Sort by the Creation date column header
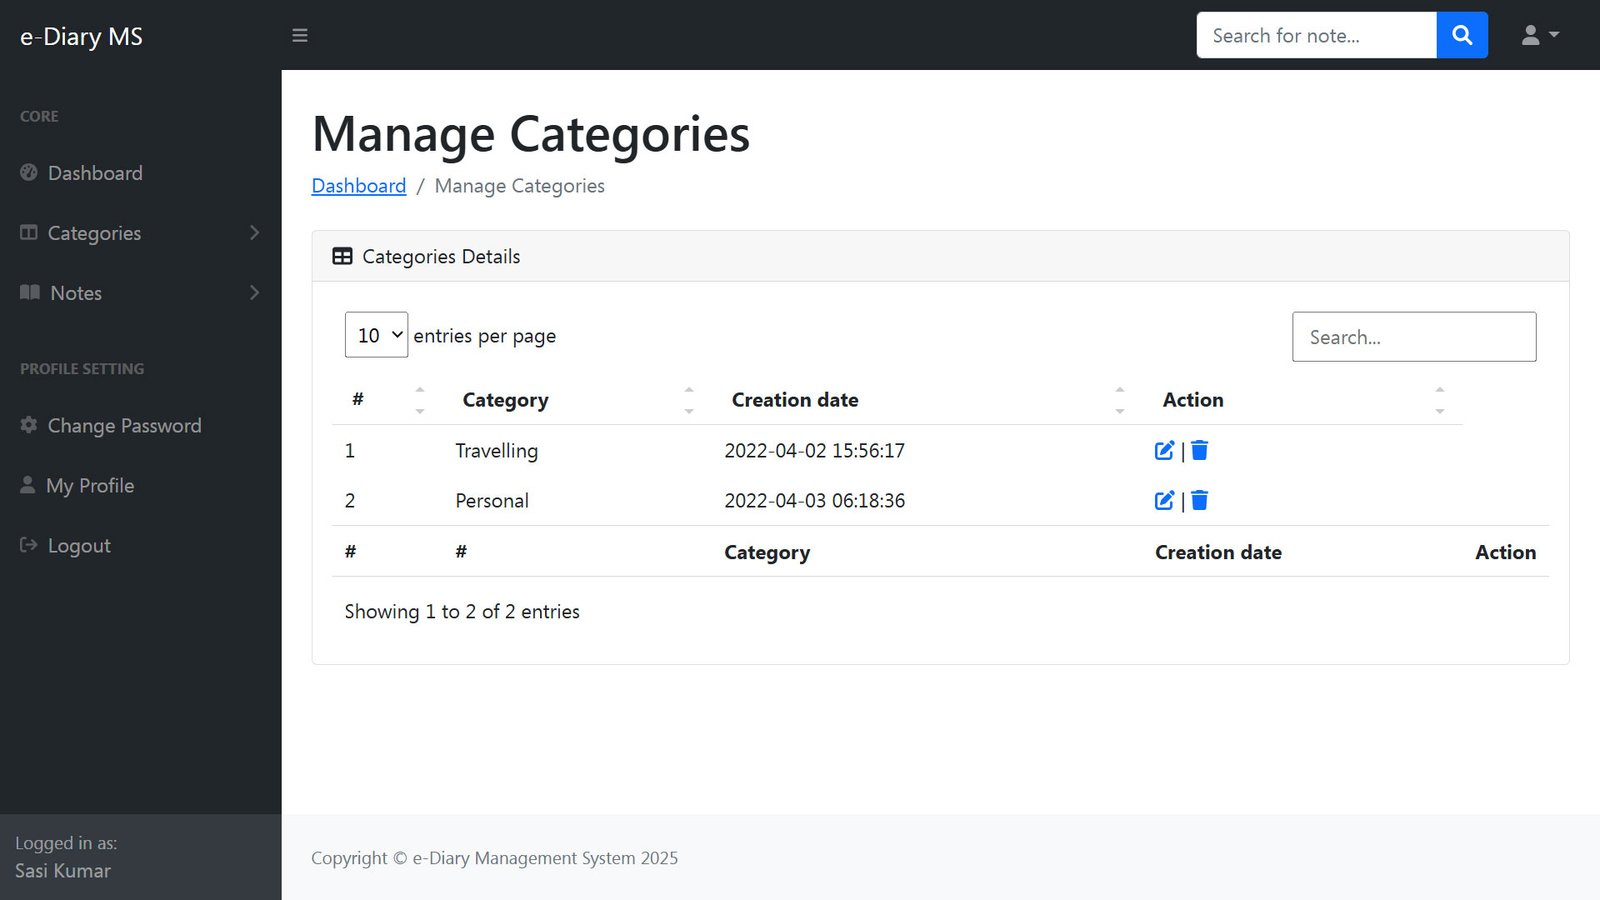1600x900 pixels. coord(927,400)
